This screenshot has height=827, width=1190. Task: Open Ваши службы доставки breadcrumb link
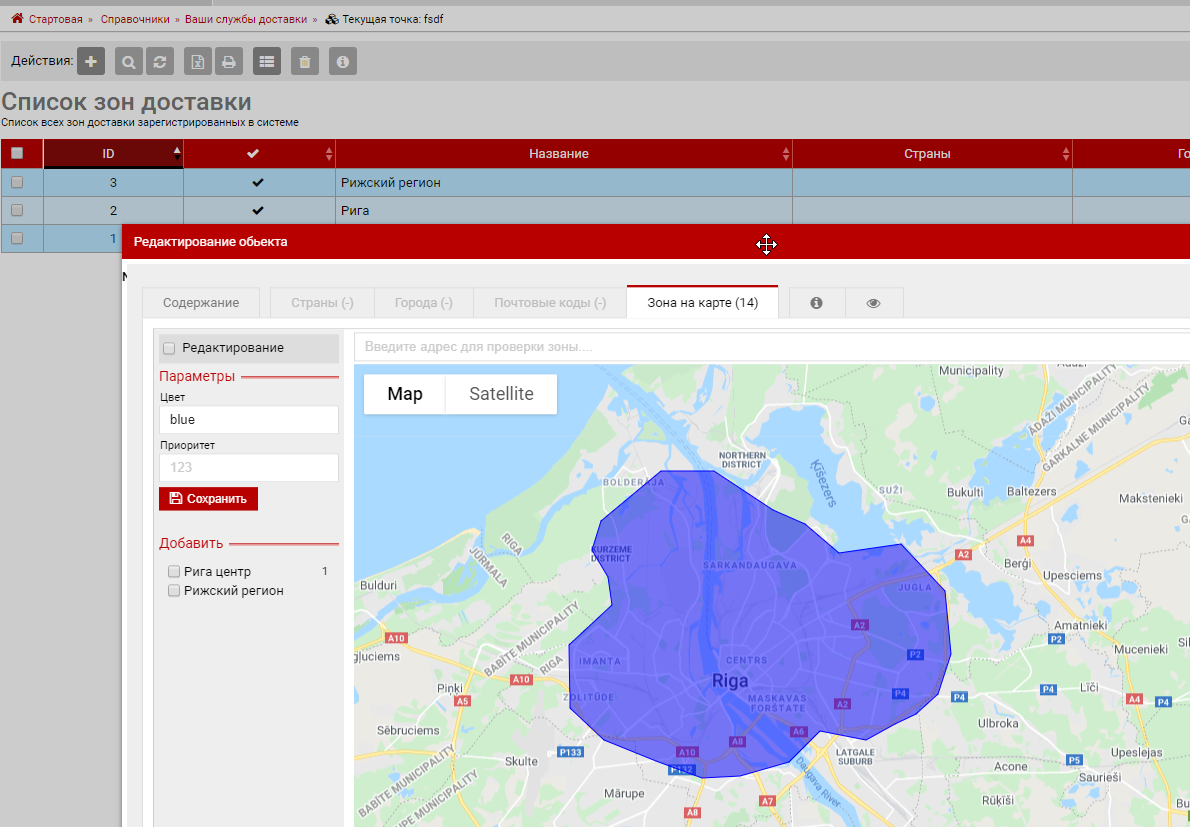click(245, 19)
